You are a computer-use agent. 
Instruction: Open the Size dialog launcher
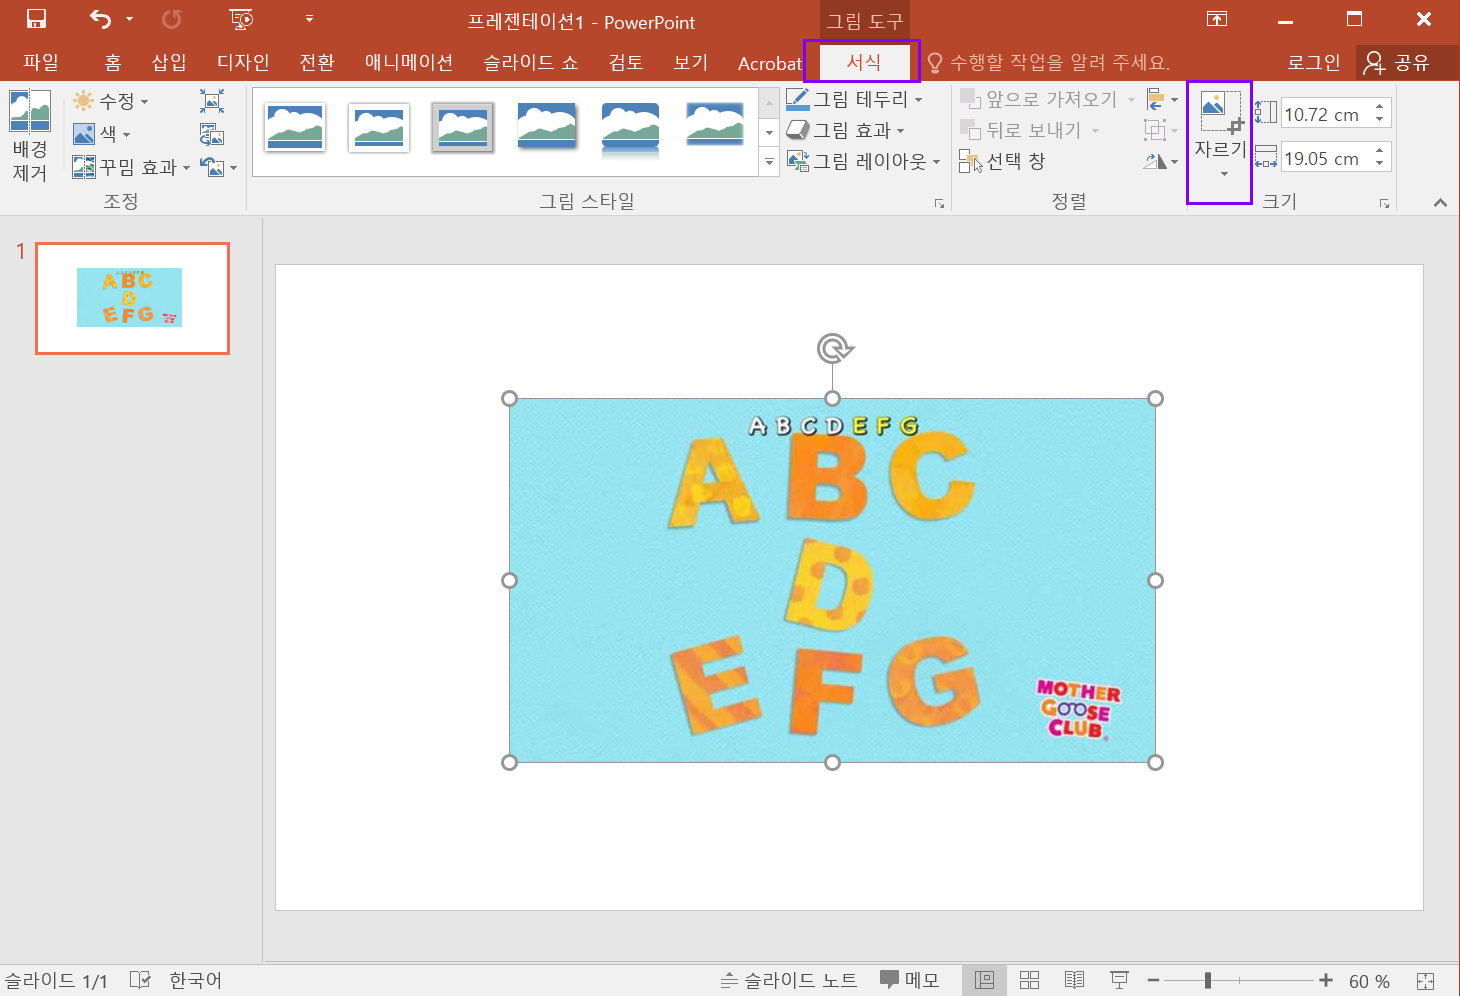(x=1384, y=203)
